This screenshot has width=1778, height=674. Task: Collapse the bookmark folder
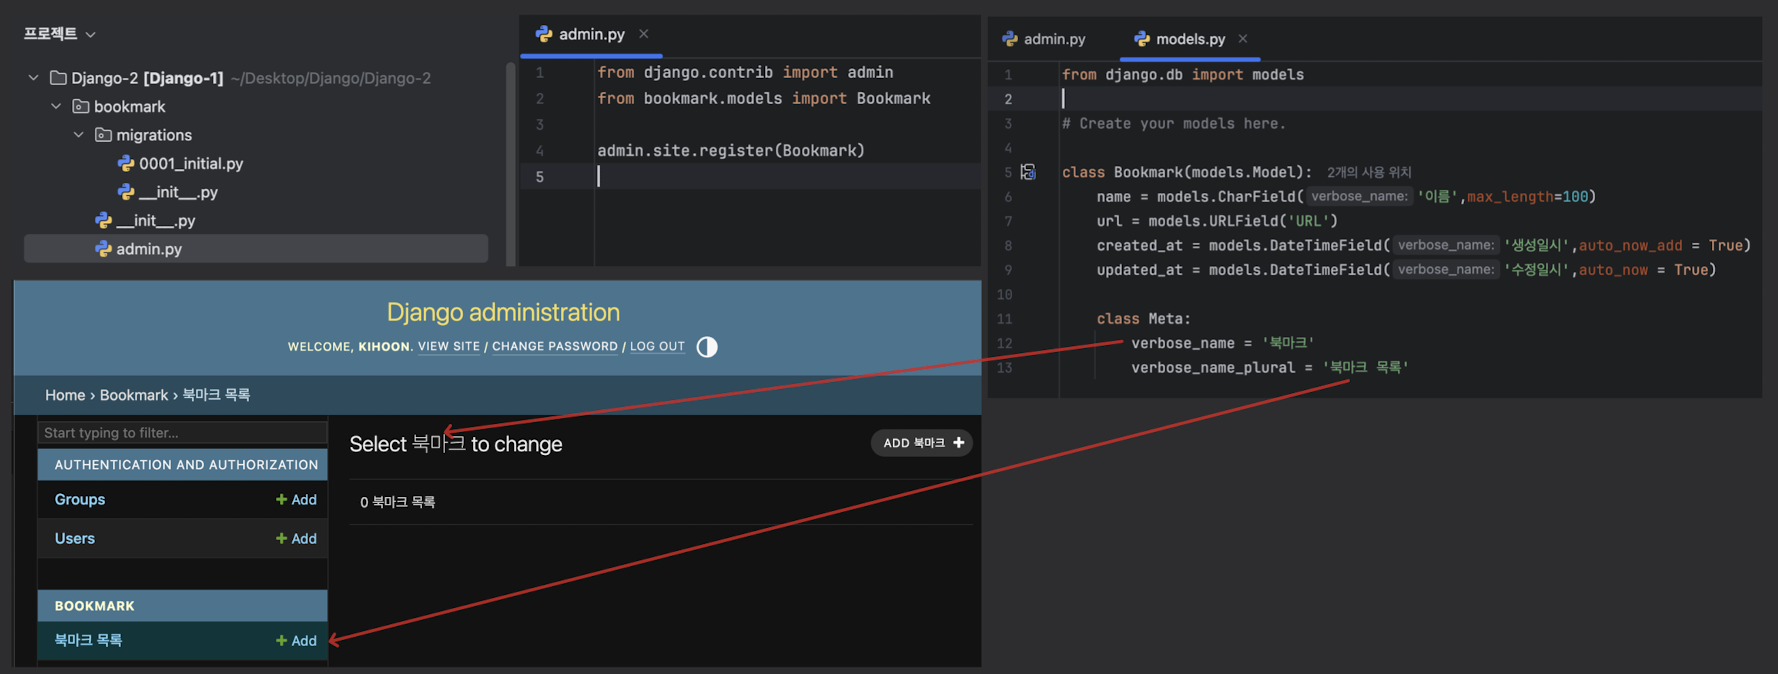coord(56,106)
